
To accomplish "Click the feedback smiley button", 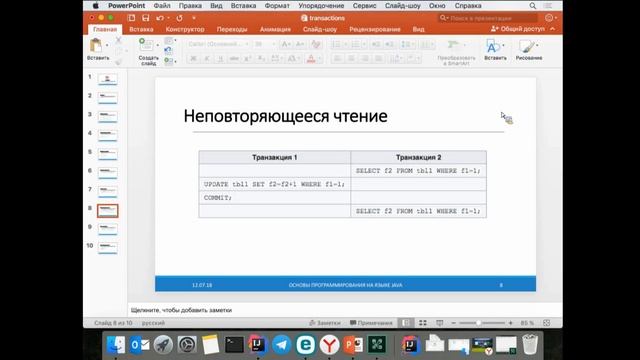I will [x=549, y=18].
